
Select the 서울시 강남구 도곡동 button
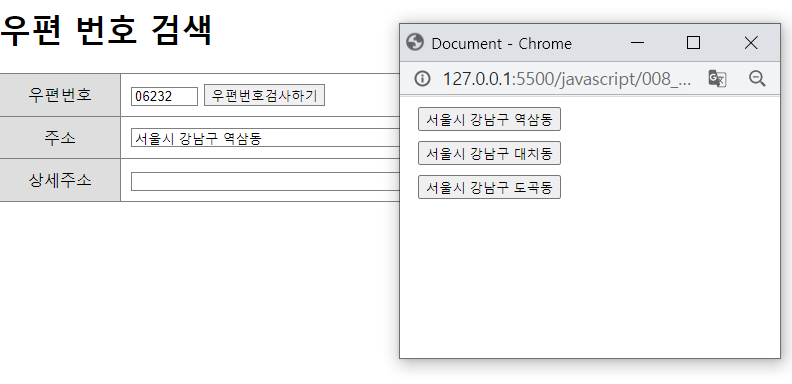click(489, 187)
